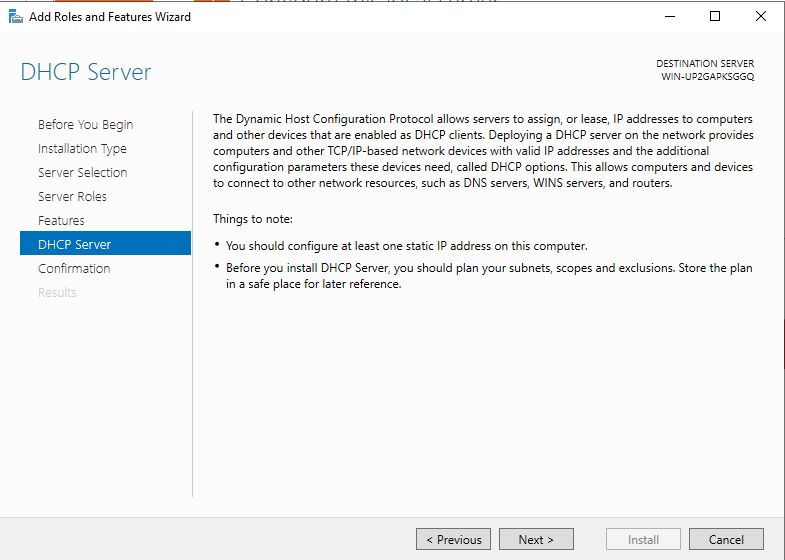This screenshot has height=560, width=785.
Task: Switch to the Server Roles page
Action: coord(72,197)
